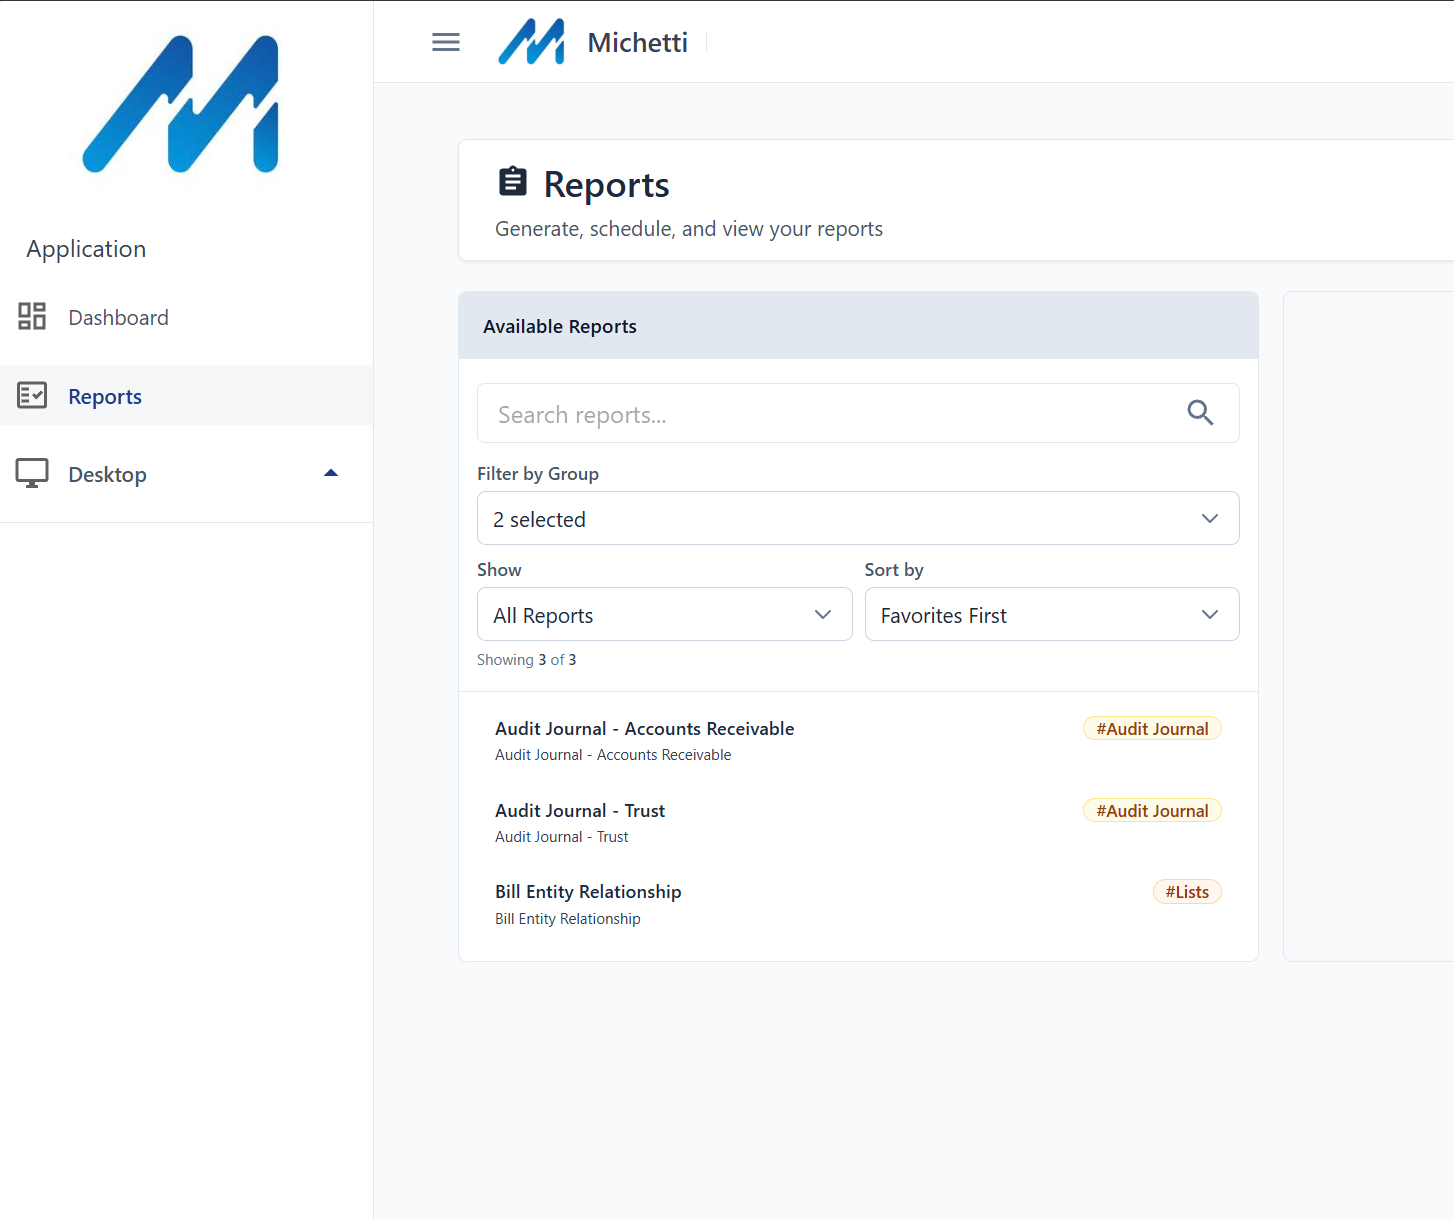Go to Dashboard in the sidebar

click(118, 318)
